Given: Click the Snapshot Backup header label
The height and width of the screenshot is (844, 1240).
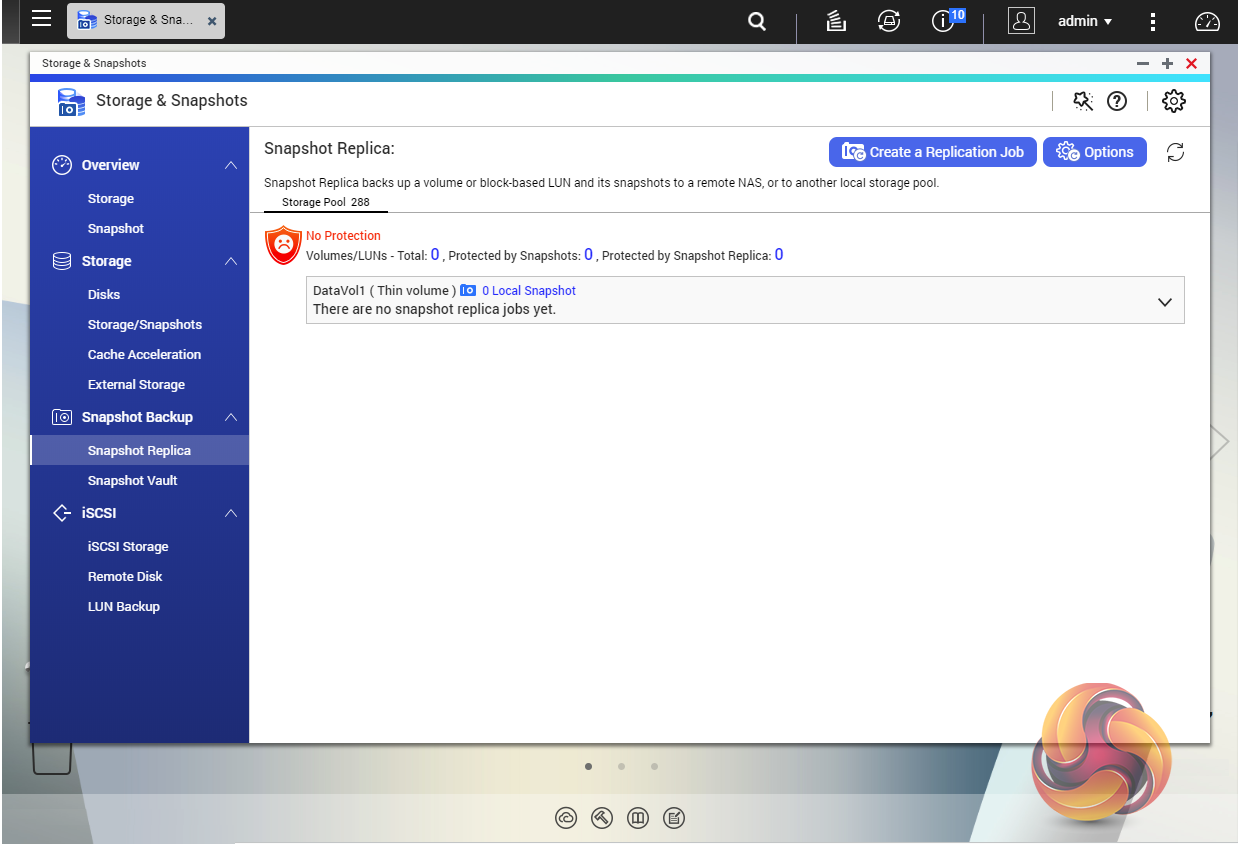Looking at the screenshot, I should coord(137,417).
